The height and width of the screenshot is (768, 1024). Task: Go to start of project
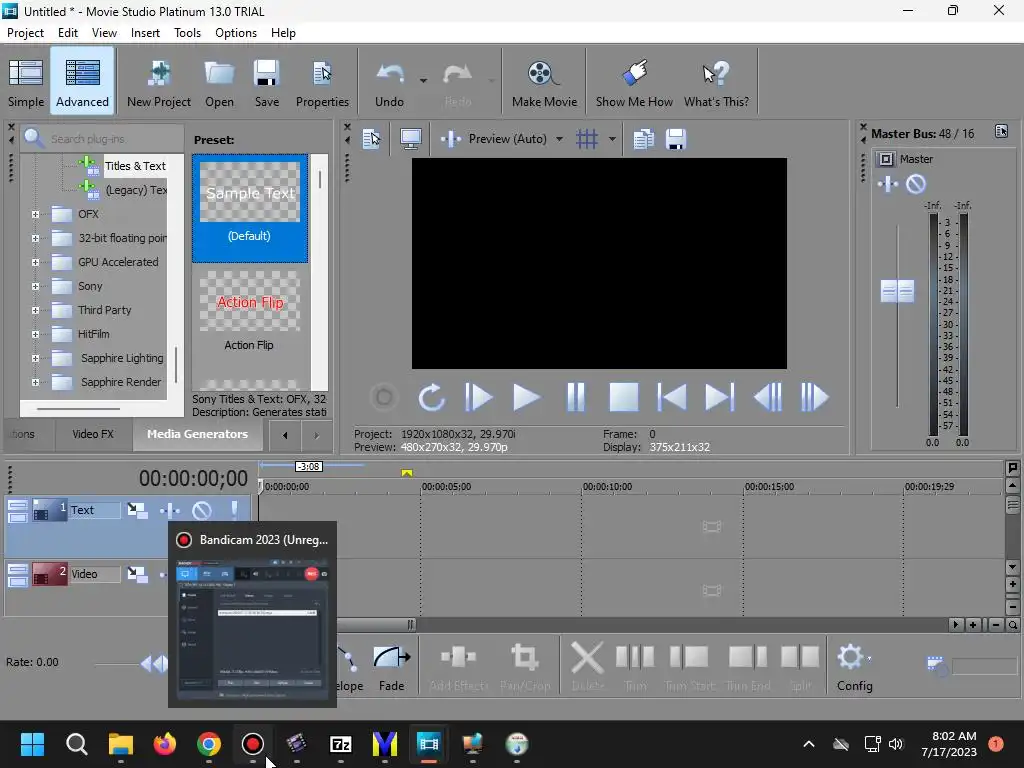coord(671,397)
